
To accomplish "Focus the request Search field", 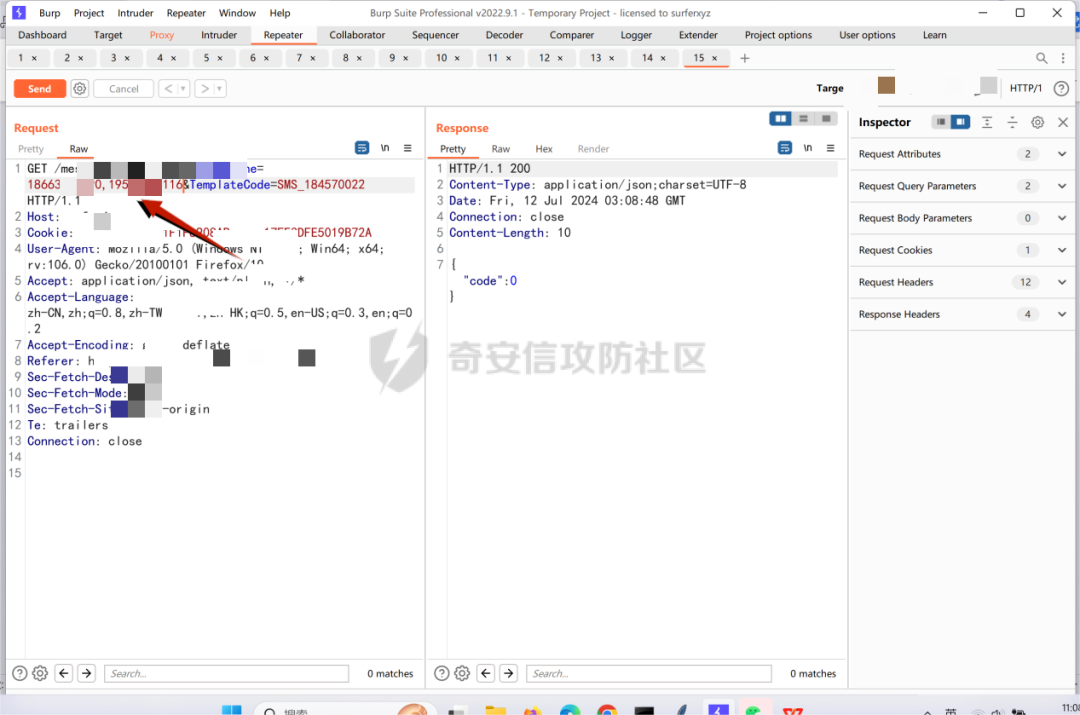I will pos(227,673).
